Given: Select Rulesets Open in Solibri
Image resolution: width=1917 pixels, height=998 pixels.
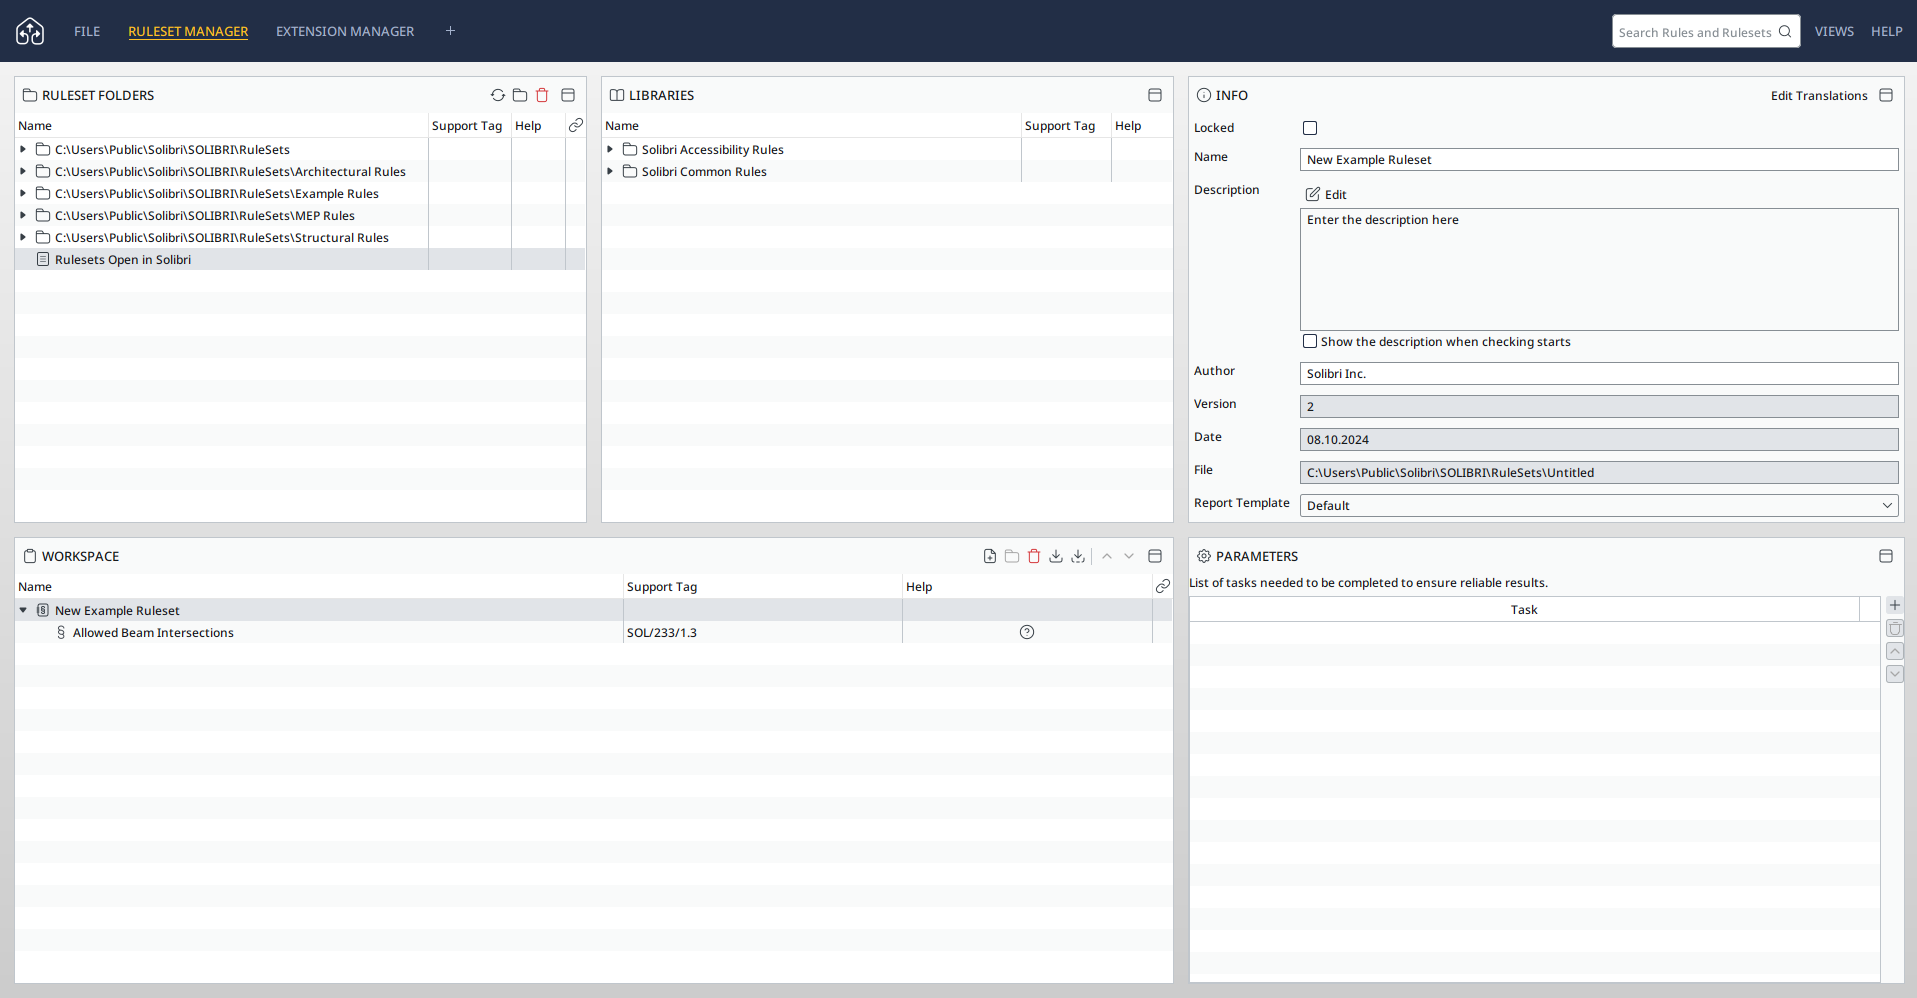Looking at the screenshot, I should click(300, 259).
